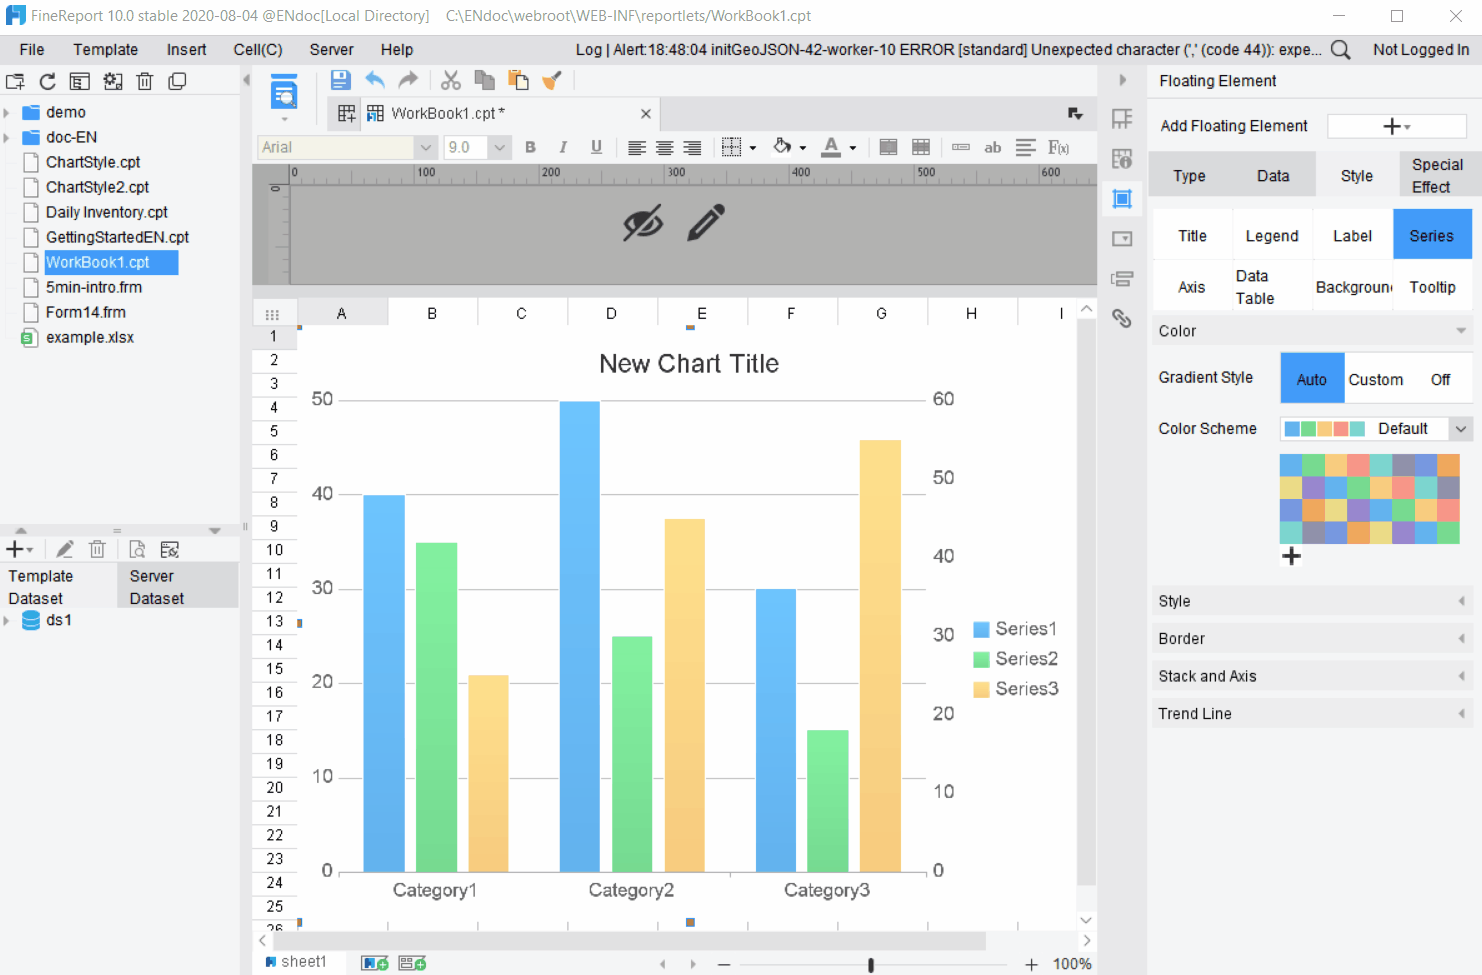Click the hyperlink chain icon in right sidebar
1482x975 pixels.
click(x=1122, y=318)
